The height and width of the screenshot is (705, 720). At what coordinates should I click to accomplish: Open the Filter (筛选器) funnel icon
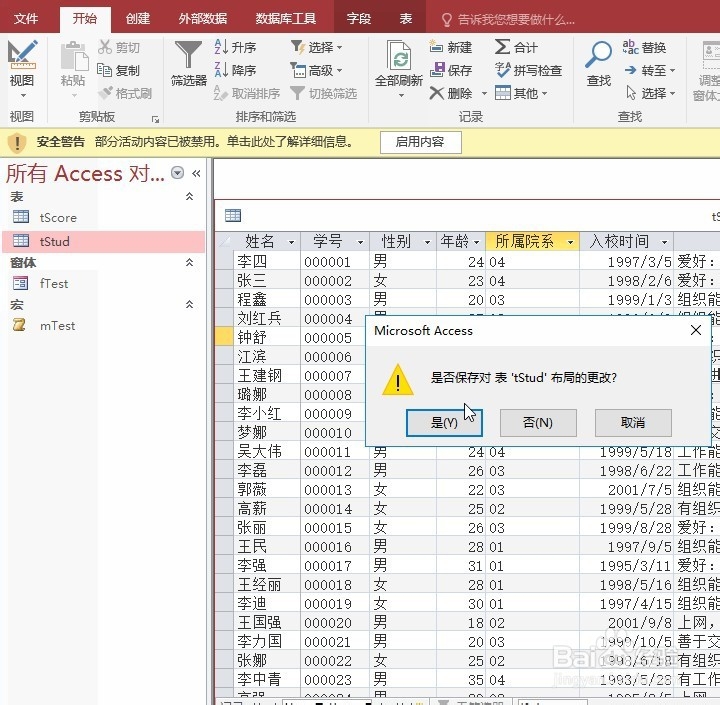(188, 55)
